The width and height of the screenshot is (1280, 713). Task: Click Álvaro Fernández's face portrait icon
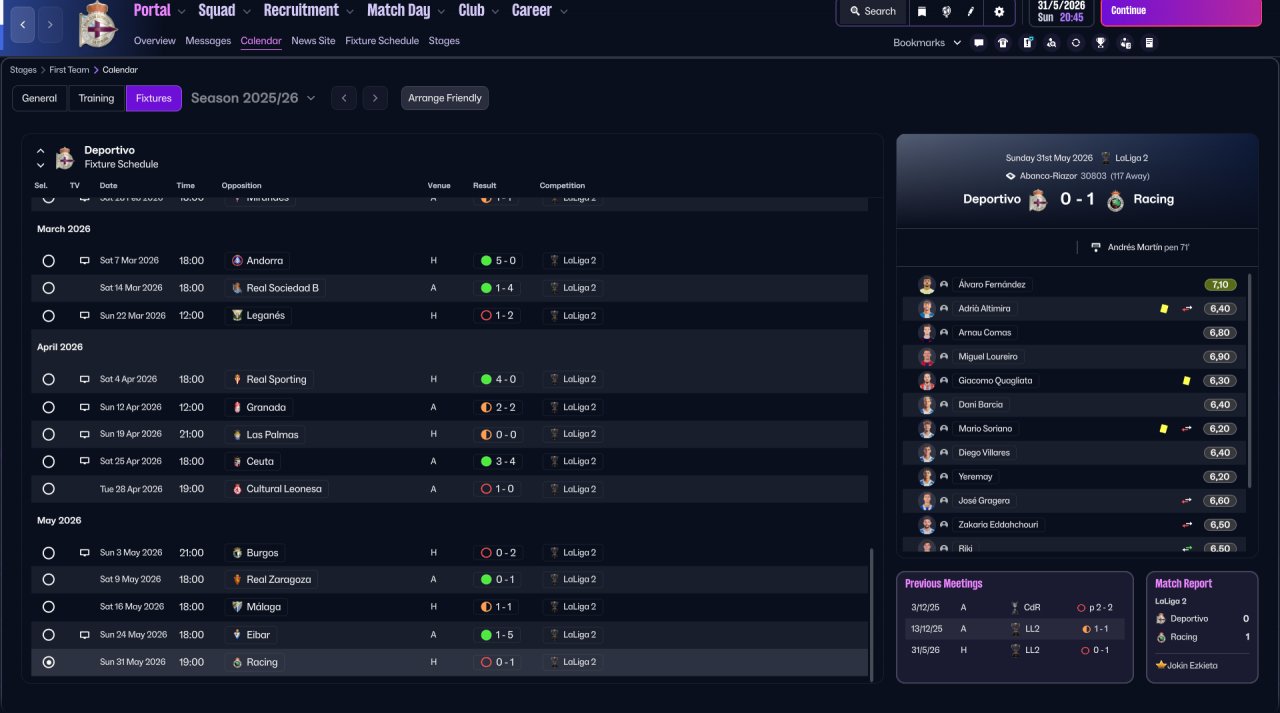click(x=927, y=285)
